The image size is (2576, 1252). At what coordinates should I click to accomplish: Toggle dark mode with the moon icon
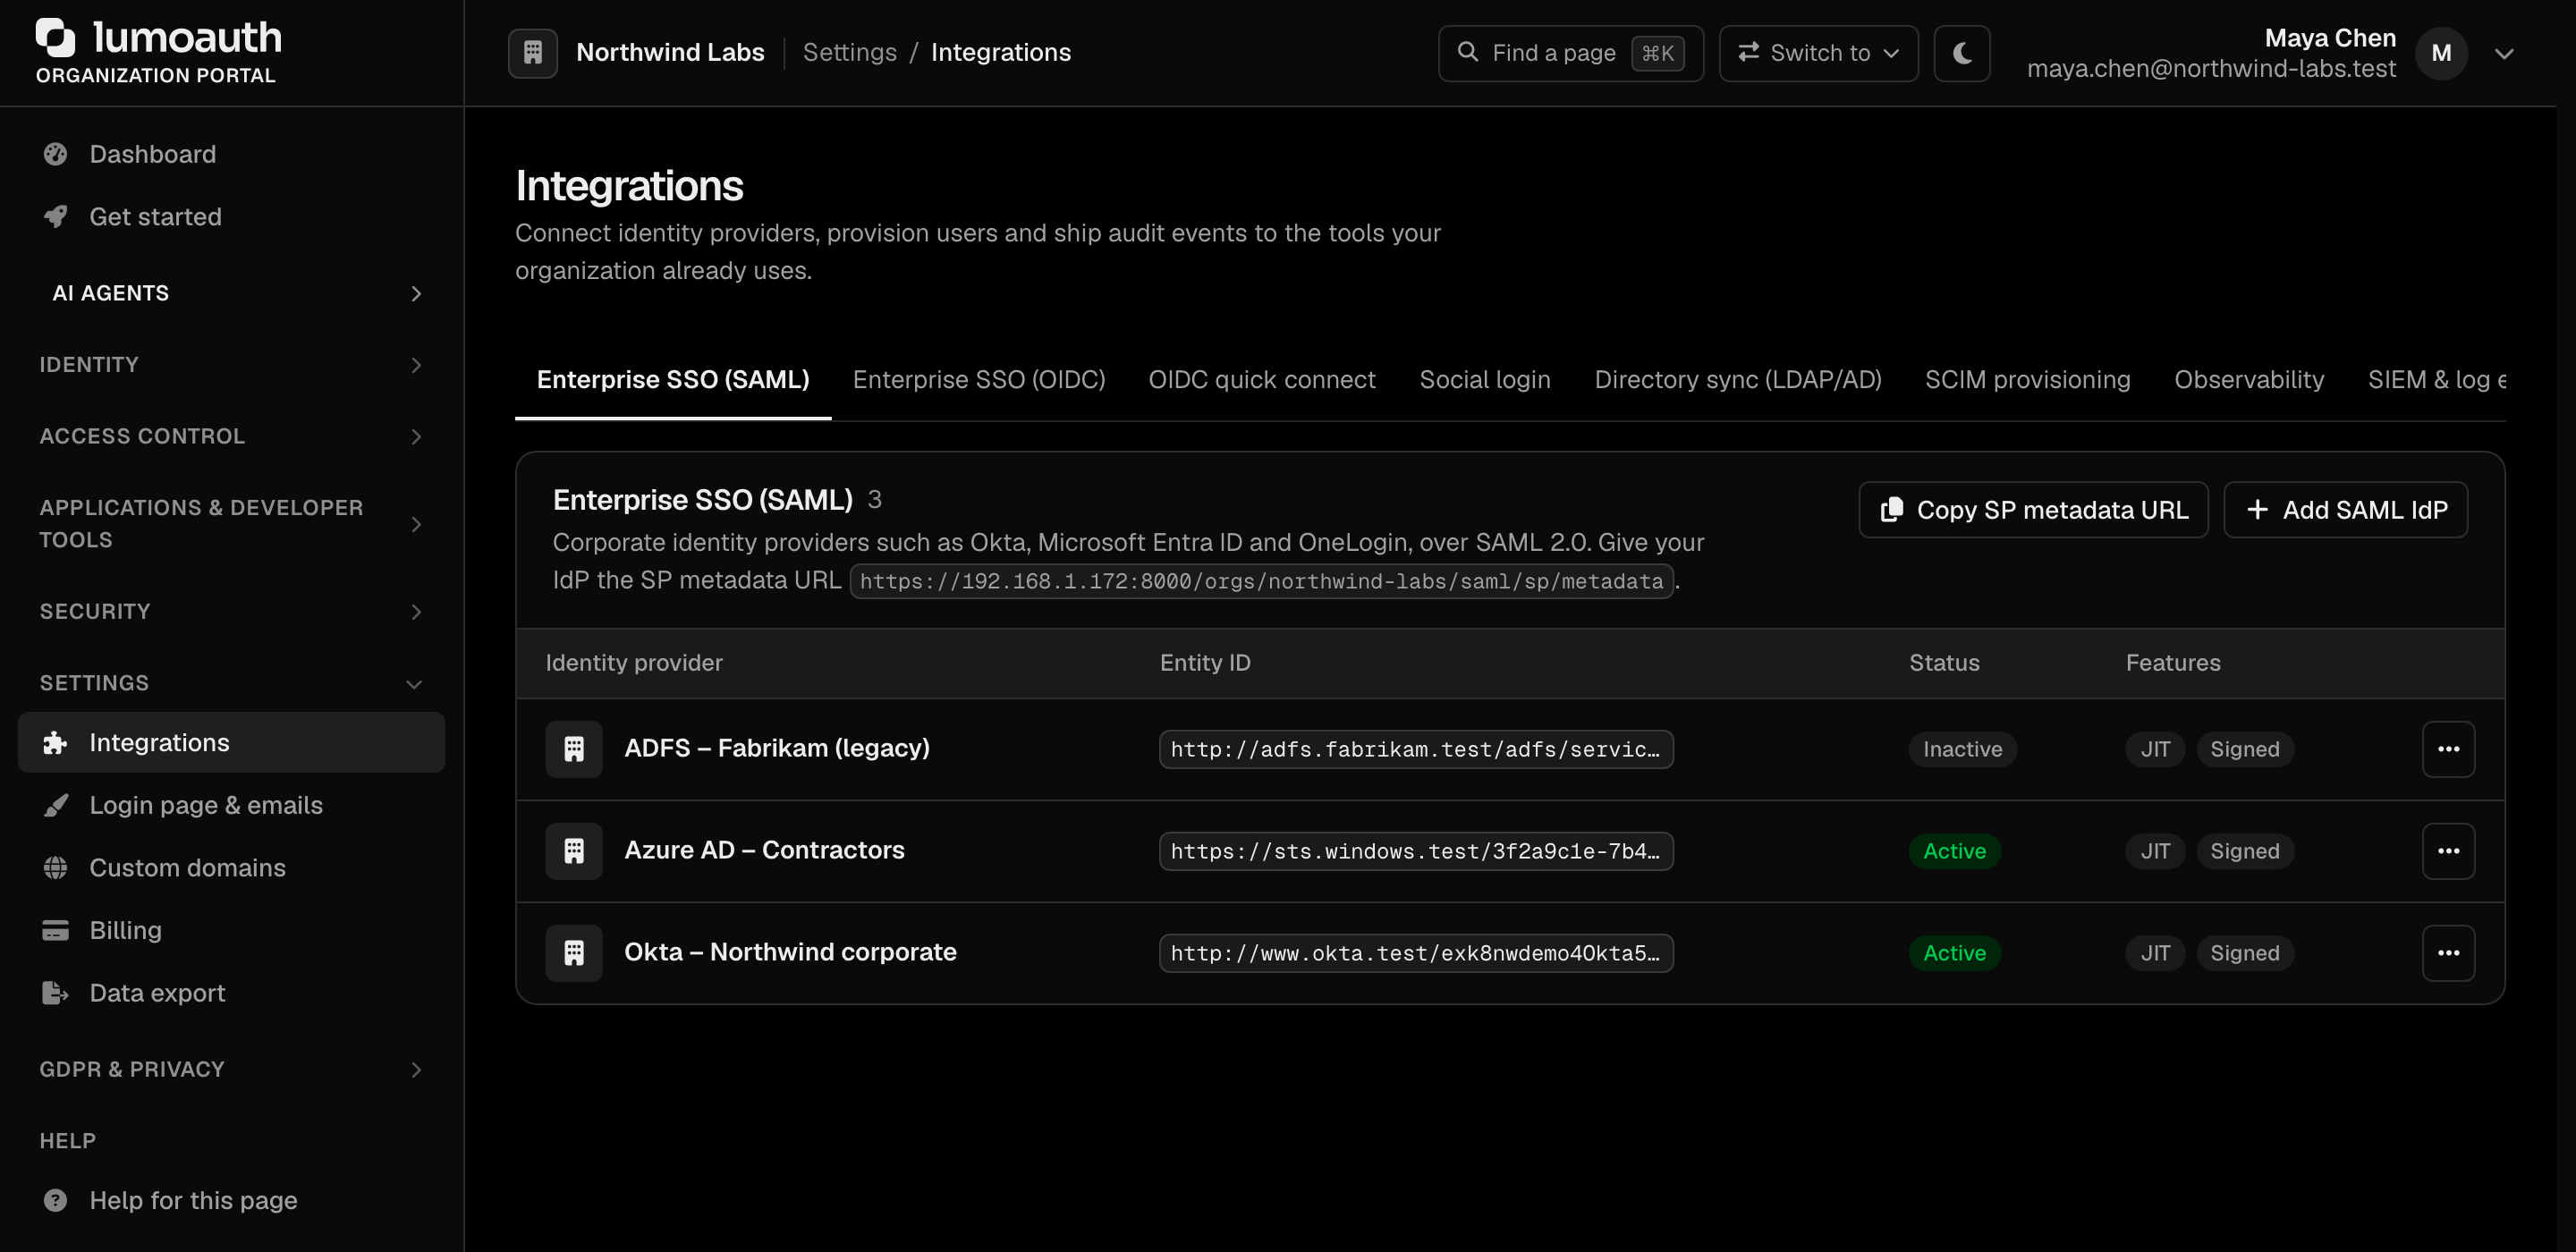coord(1961,53)
